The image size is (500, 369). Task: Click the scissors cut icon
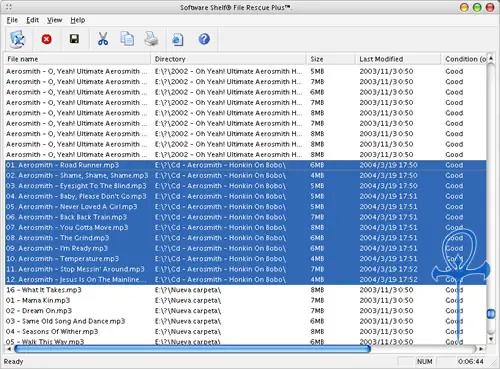(103, 39)
